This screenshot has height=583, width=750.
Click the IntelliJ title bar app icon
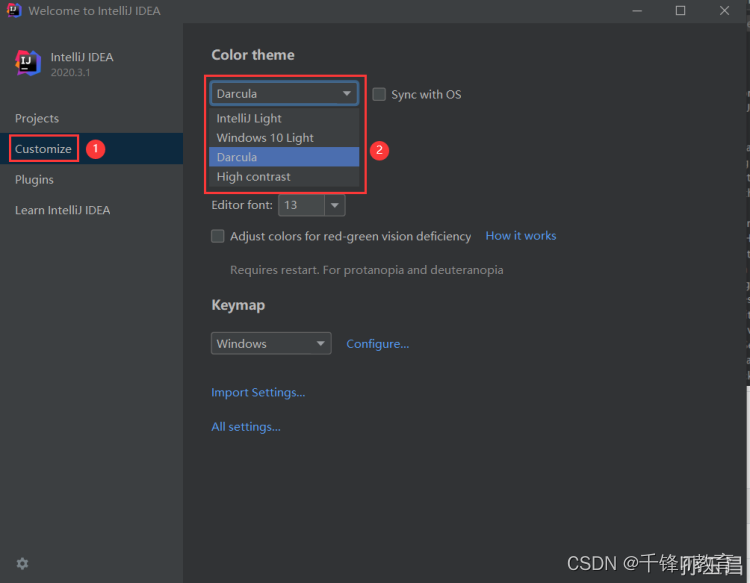(x=14, y=10)
